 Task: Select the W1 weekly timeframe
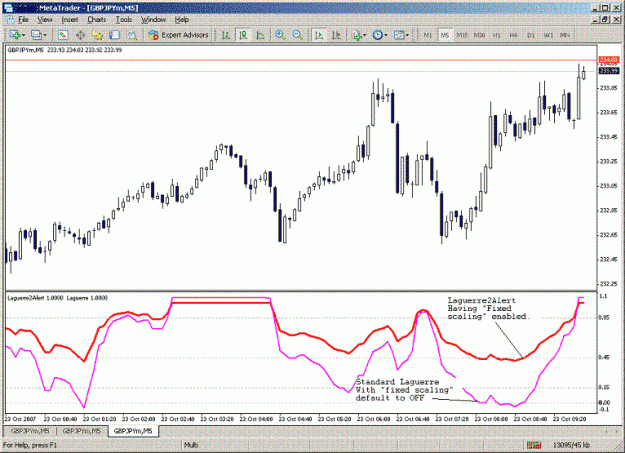click(x=548, y=35)
